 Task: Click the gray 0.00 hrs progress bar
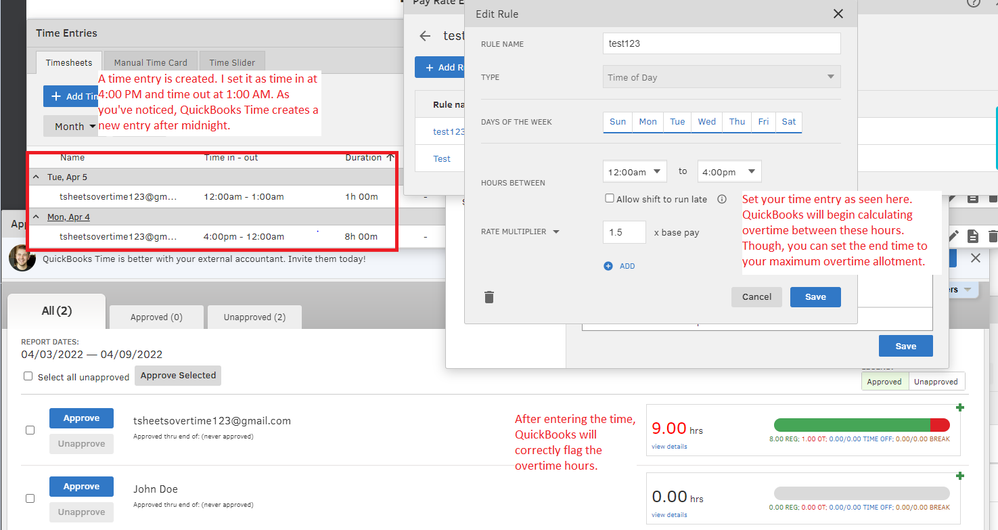point(862,493)
